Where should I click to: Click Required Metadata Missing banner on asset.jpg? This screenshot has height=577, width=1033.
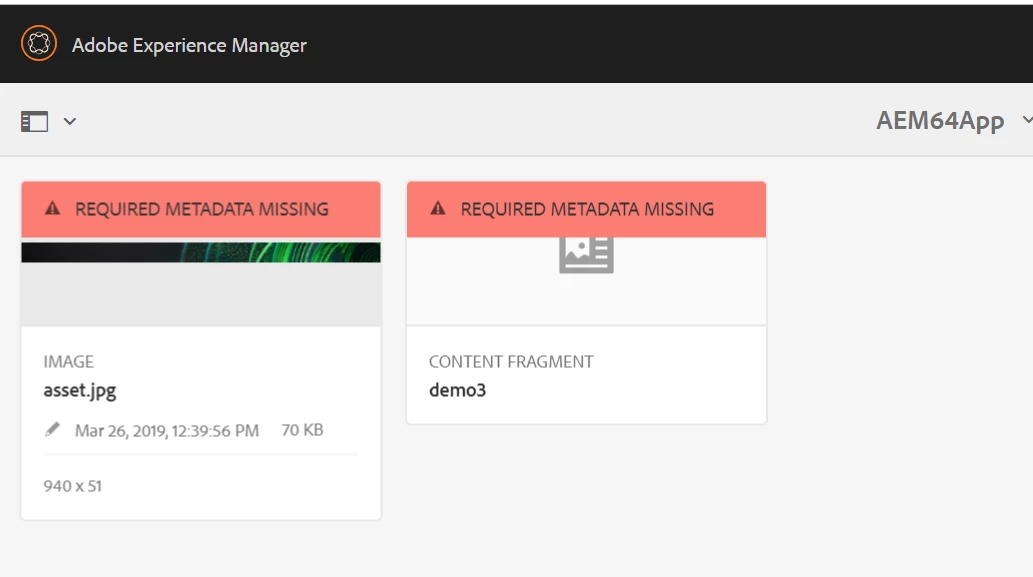(x=201, y=209)
